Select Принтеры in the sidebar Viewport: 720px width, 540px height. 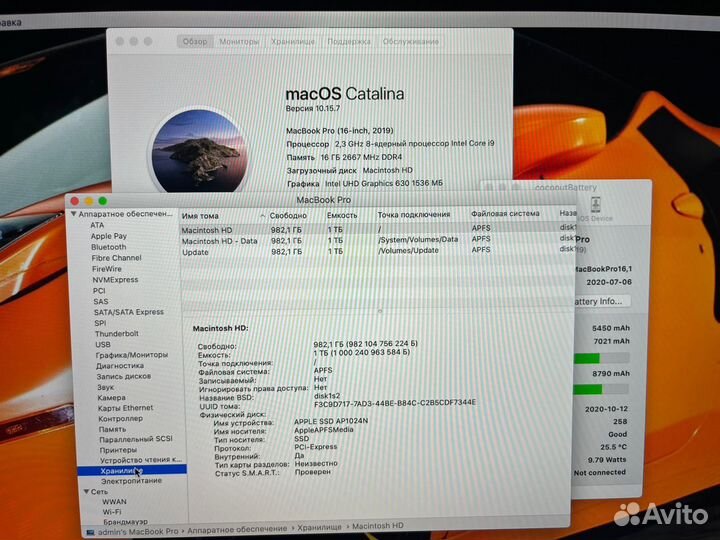coord(118,450)
